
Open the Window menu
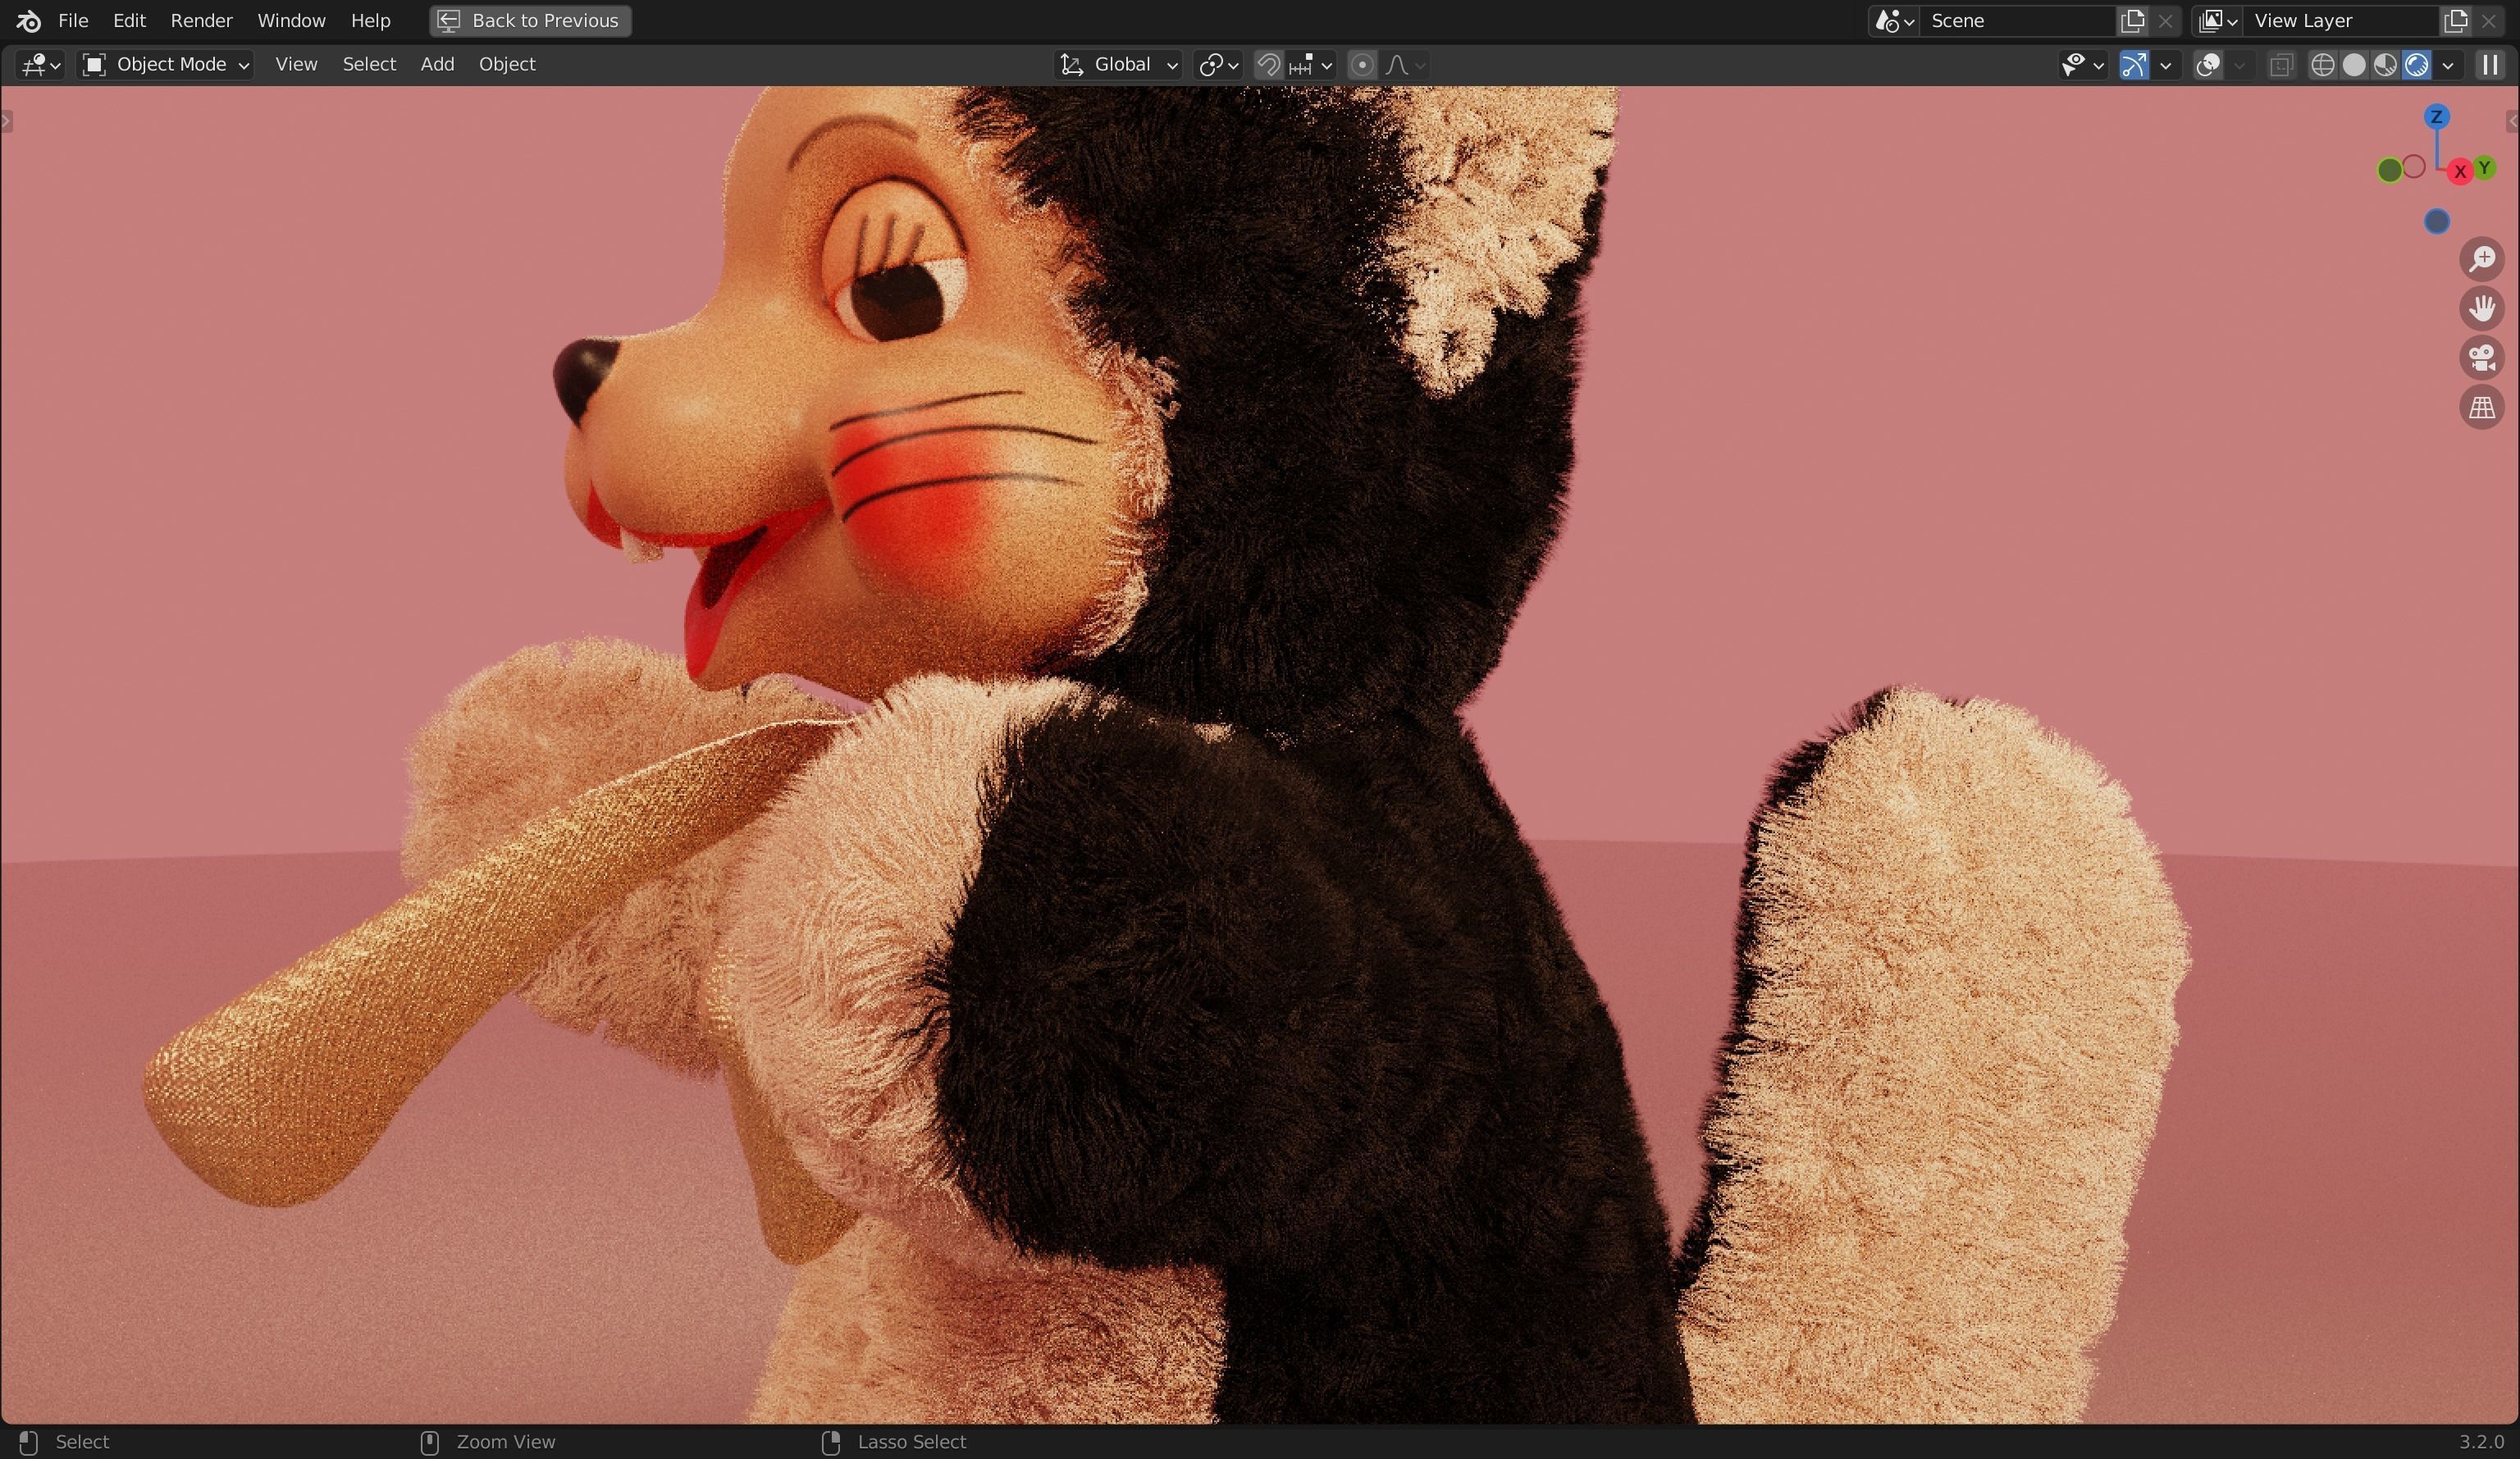(x=291, y=20)
